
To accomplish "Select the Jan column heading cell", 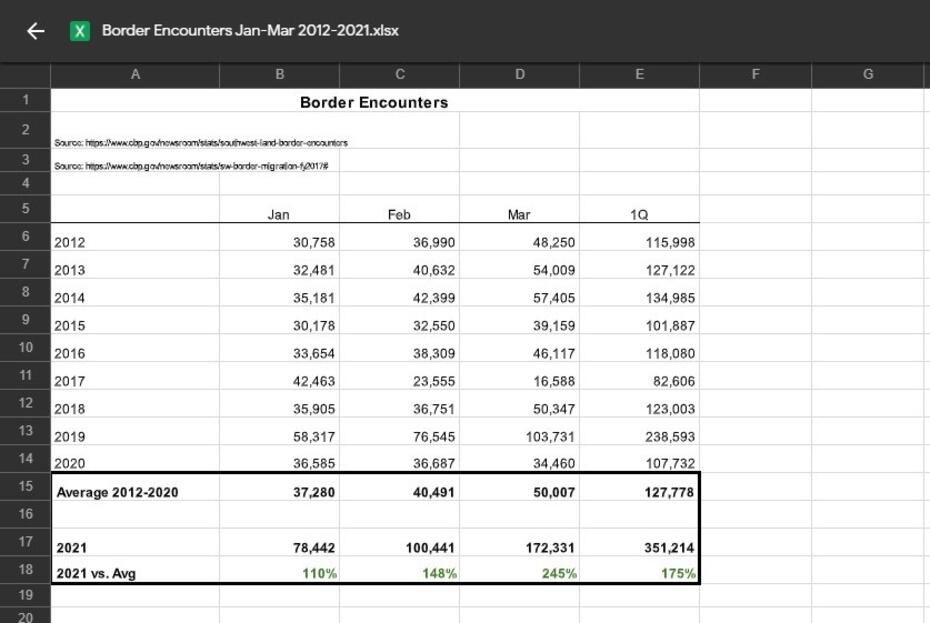I will [279, 214].
